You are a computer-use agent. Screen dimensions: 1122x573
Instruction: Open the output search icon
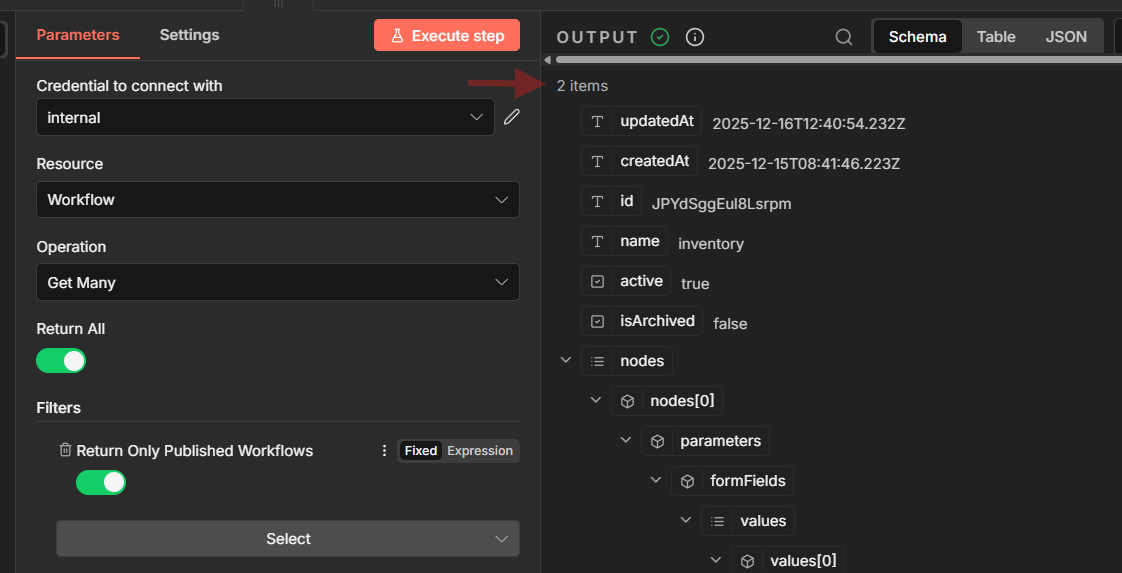click(x=844, y=37)
